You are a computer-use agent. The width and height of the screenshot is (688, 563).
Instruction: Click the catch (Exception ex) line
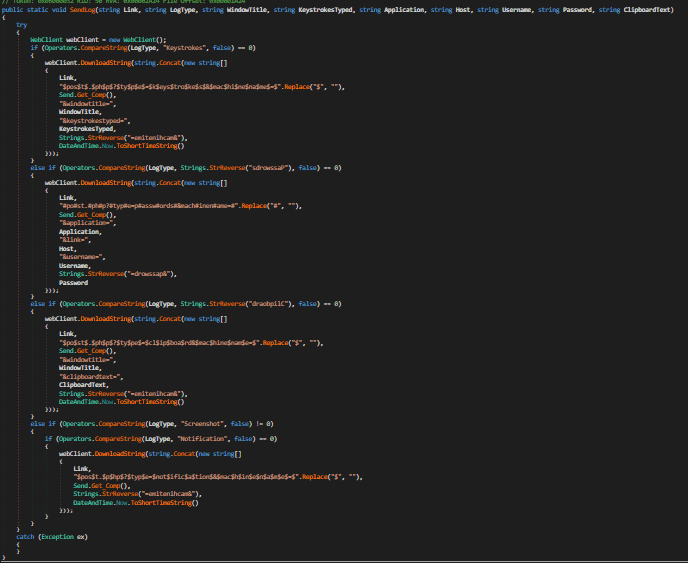tap(52, 537)
